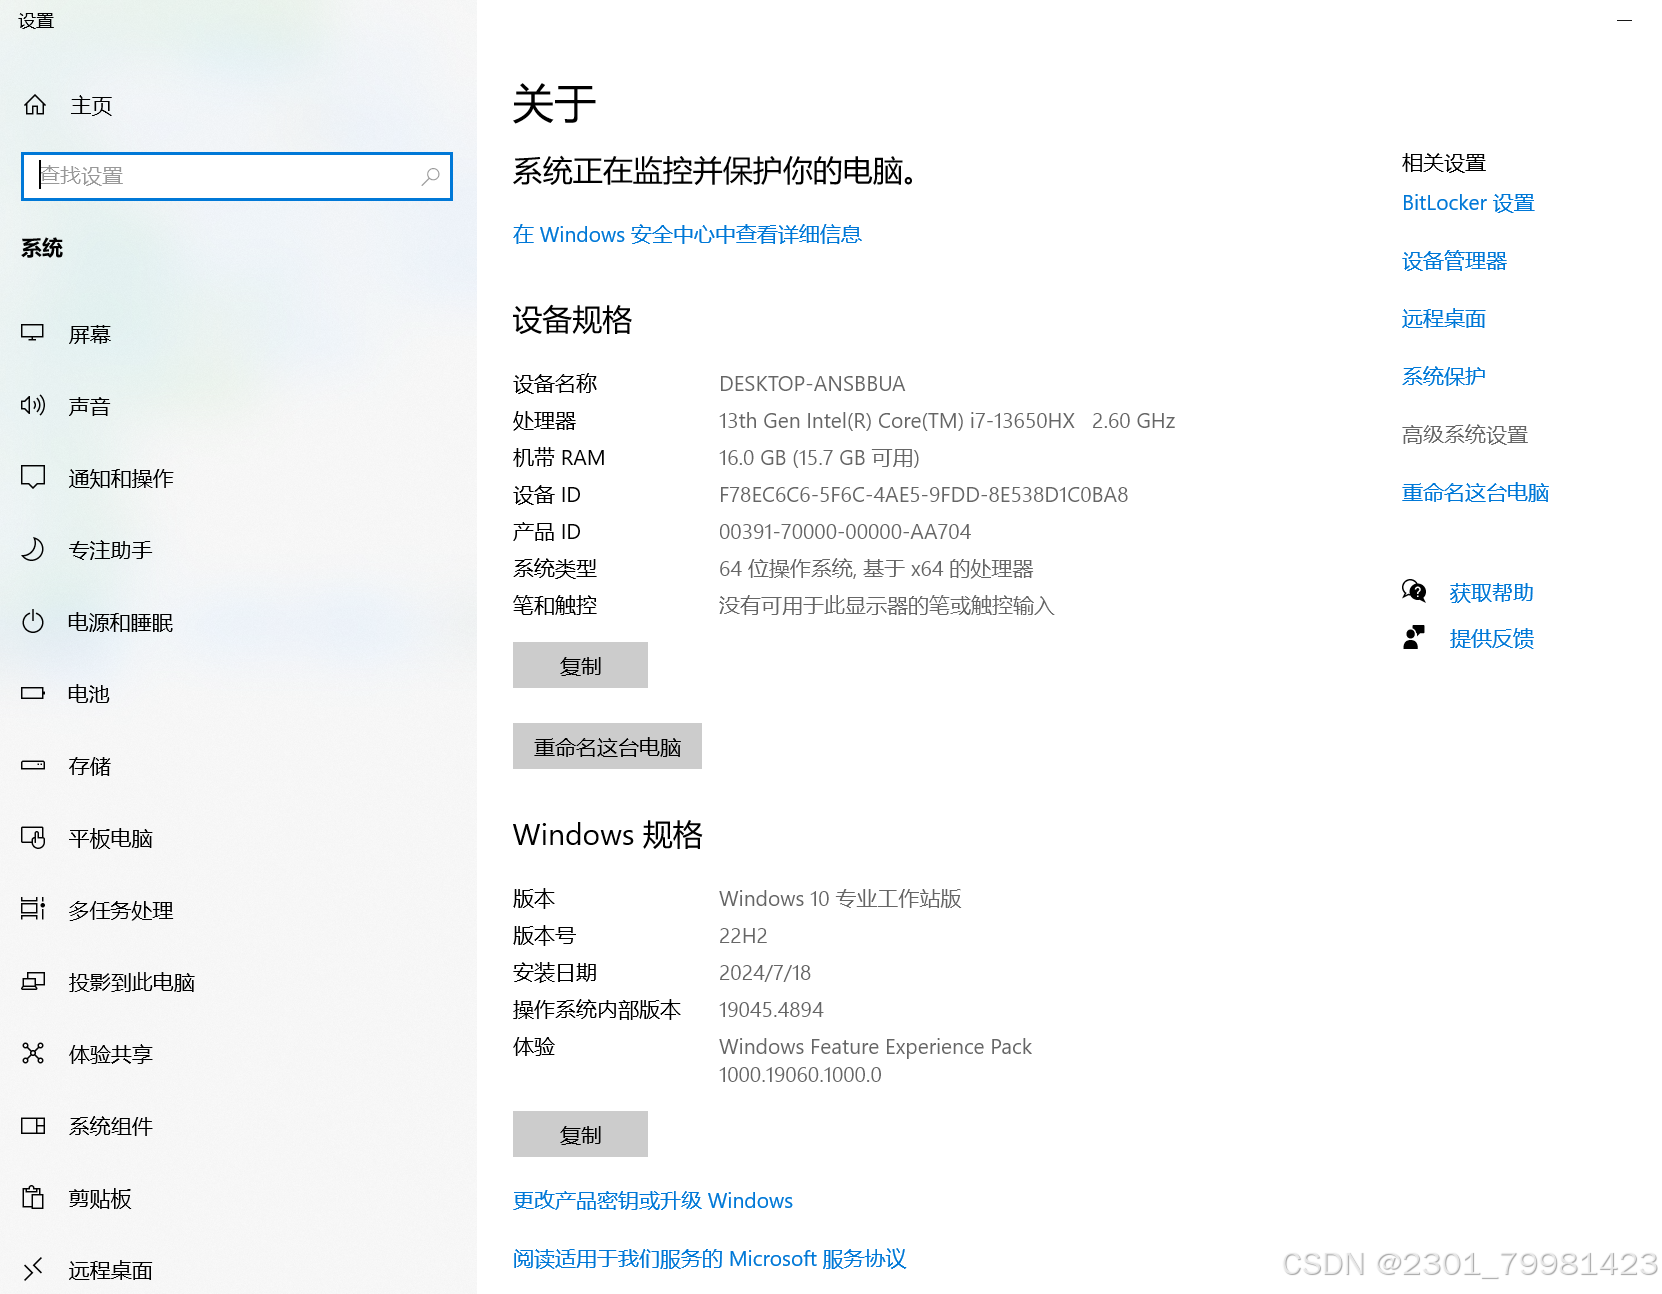Open 系统保护 link
1662x1294 pixels.
tap(1443, 377)
